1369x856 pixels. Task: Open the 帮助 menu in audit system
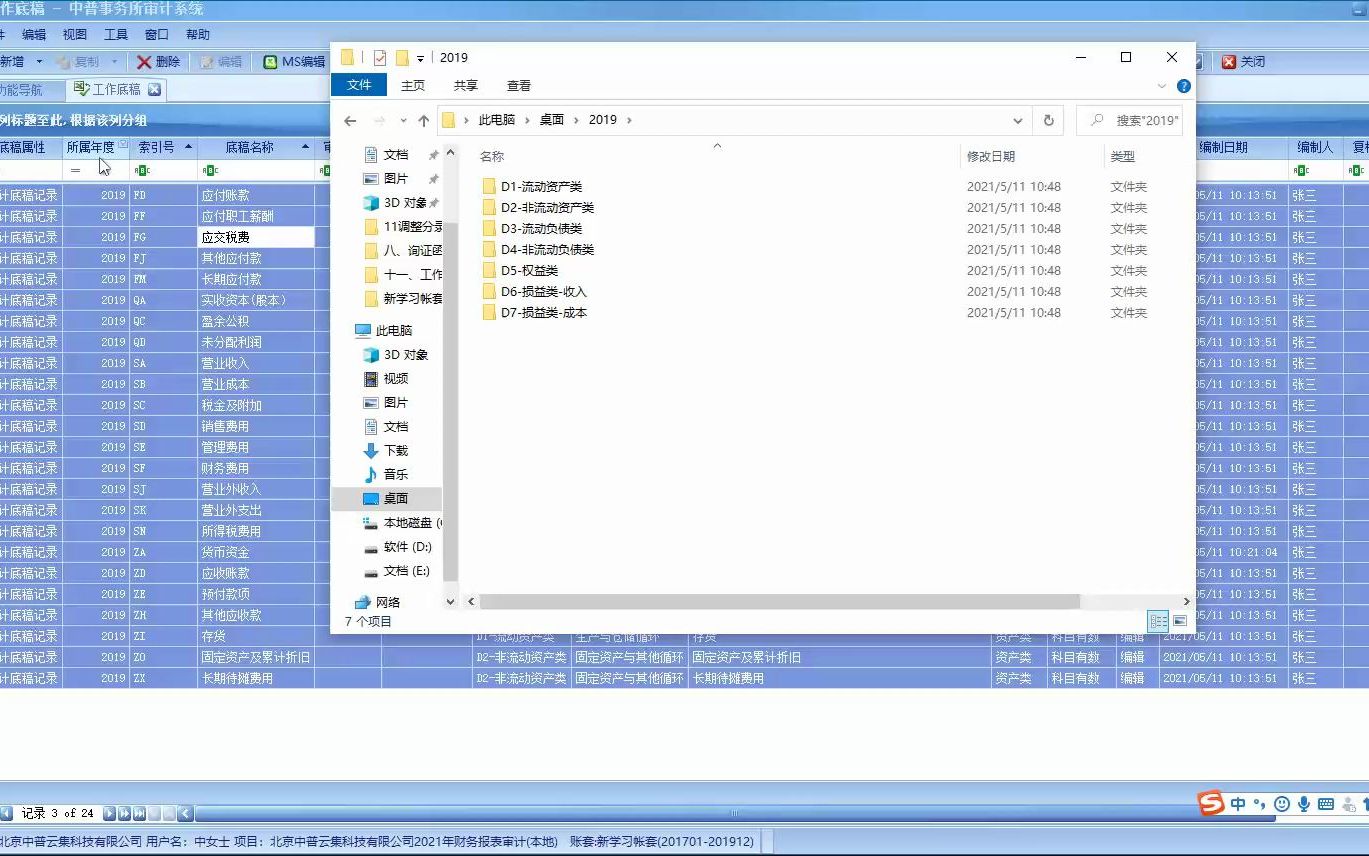[x=198, y=35]
